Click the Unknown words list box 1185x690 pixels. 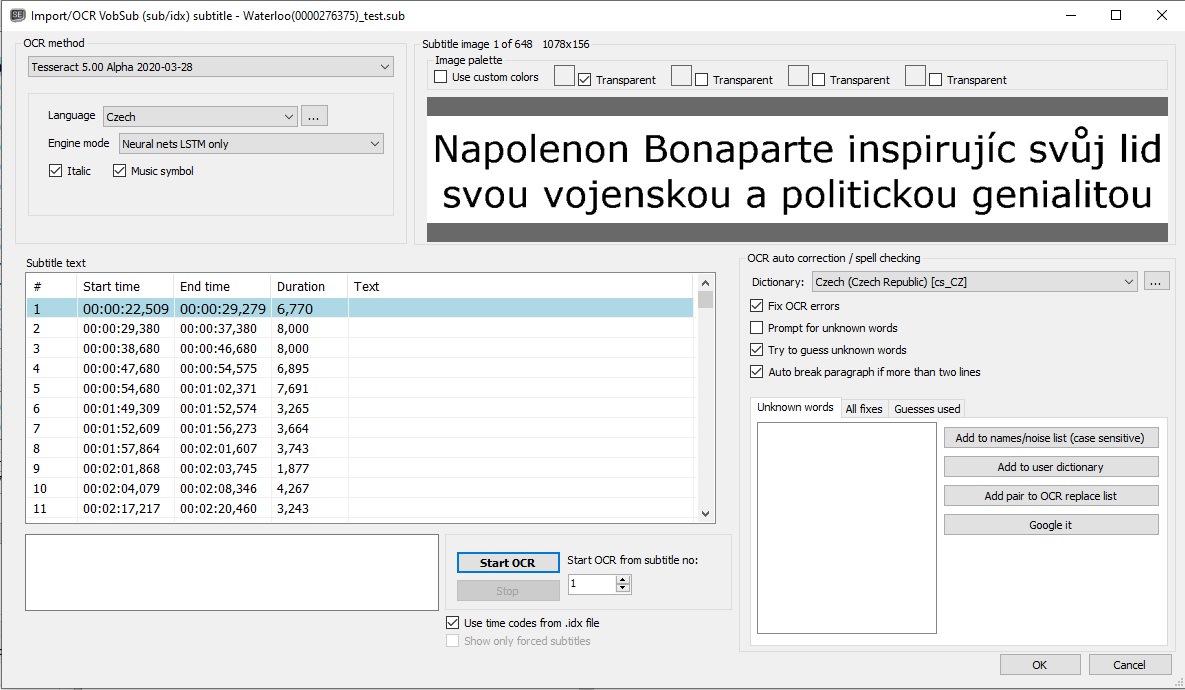[846, 528]
